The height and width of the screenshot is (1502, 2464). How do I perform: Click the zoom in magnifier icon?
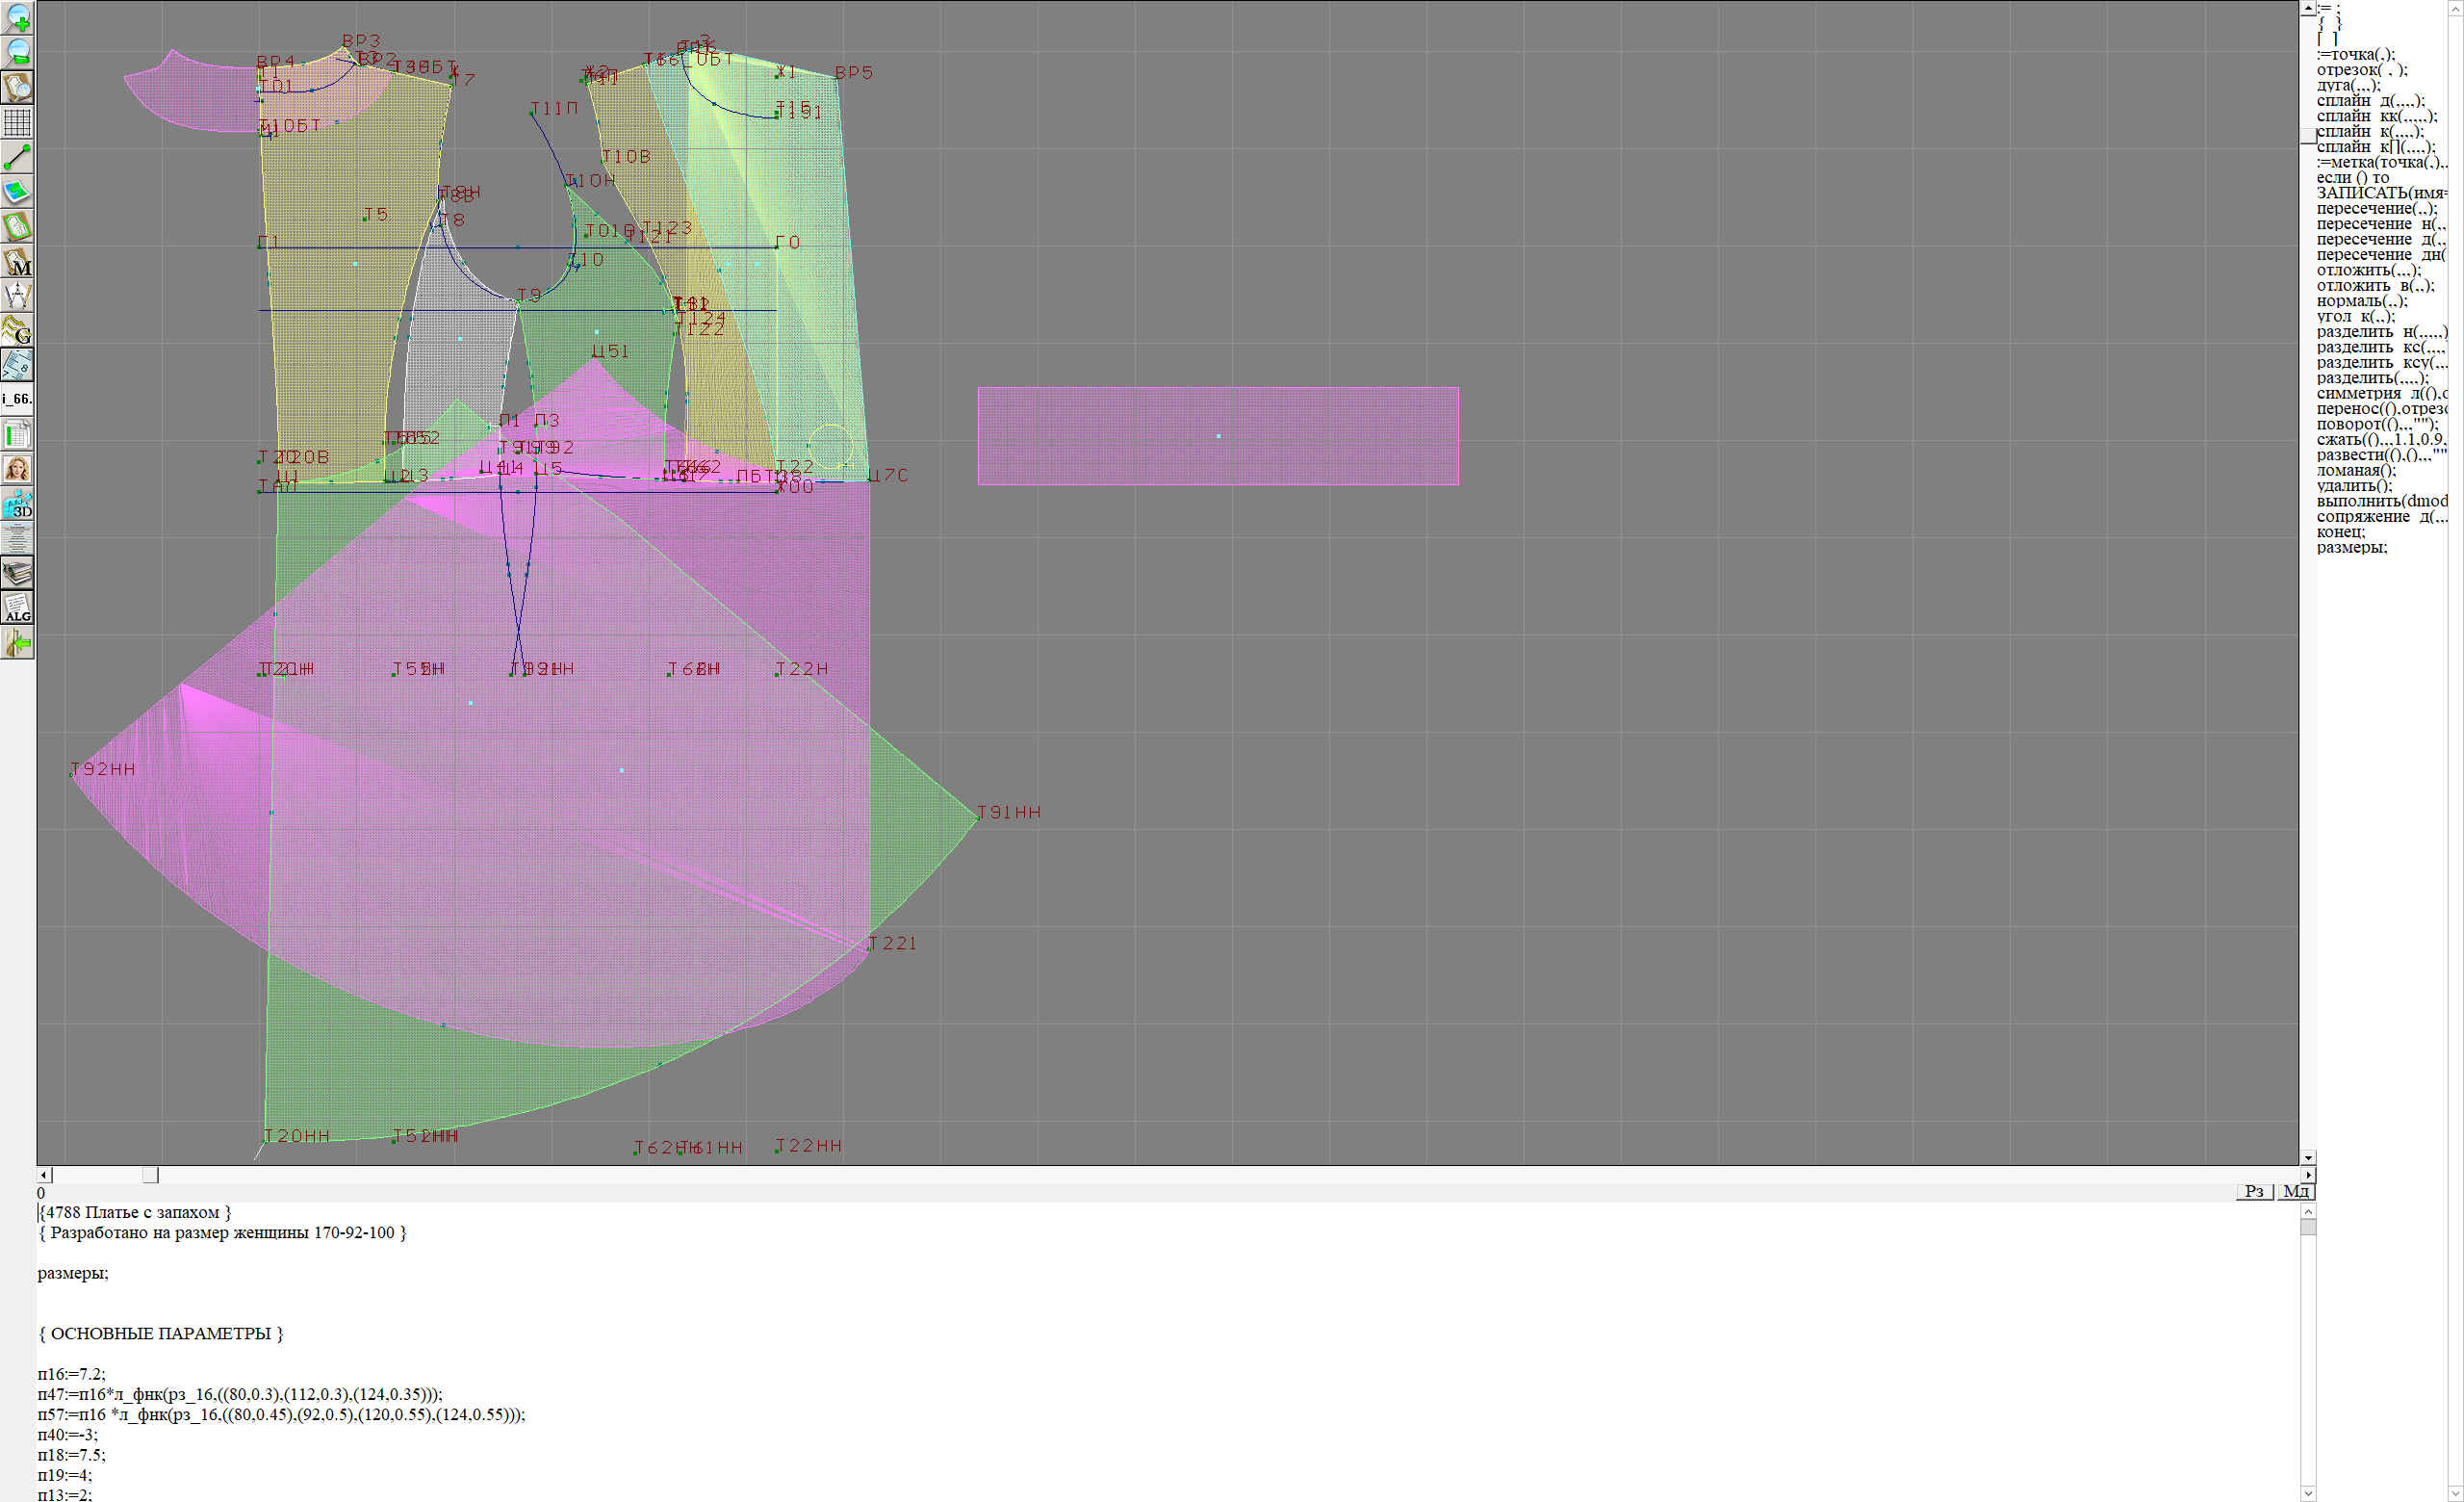[18, 18]
